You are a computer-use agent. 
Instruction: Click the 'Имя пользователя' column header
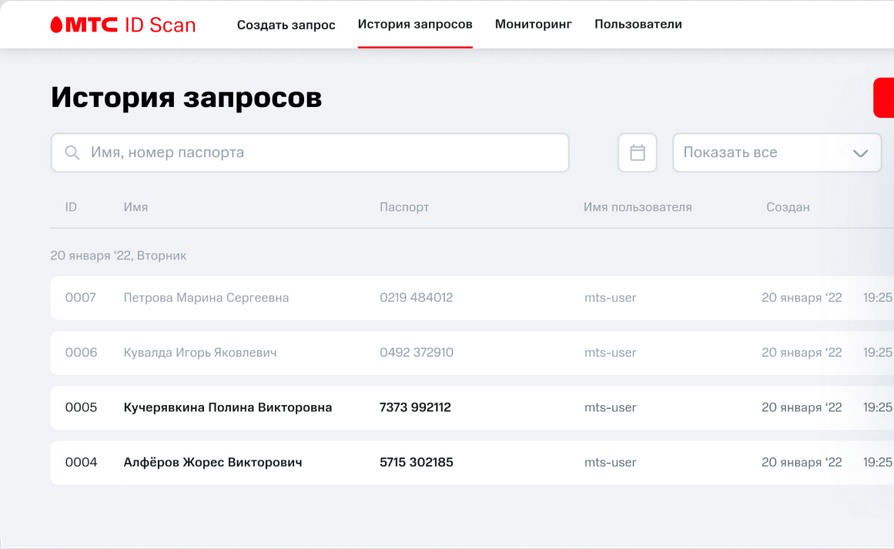click(x=637, y=207)
